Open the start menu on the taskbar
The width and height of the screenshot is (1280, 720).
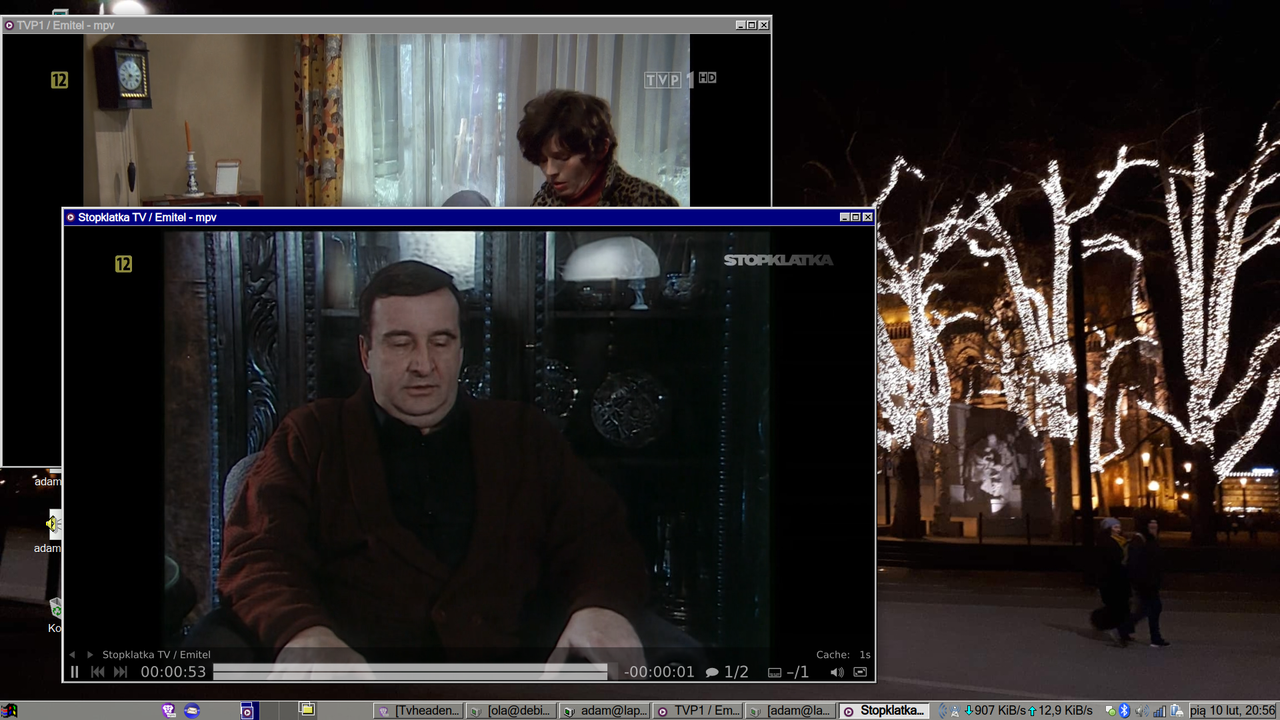point(9,711)
